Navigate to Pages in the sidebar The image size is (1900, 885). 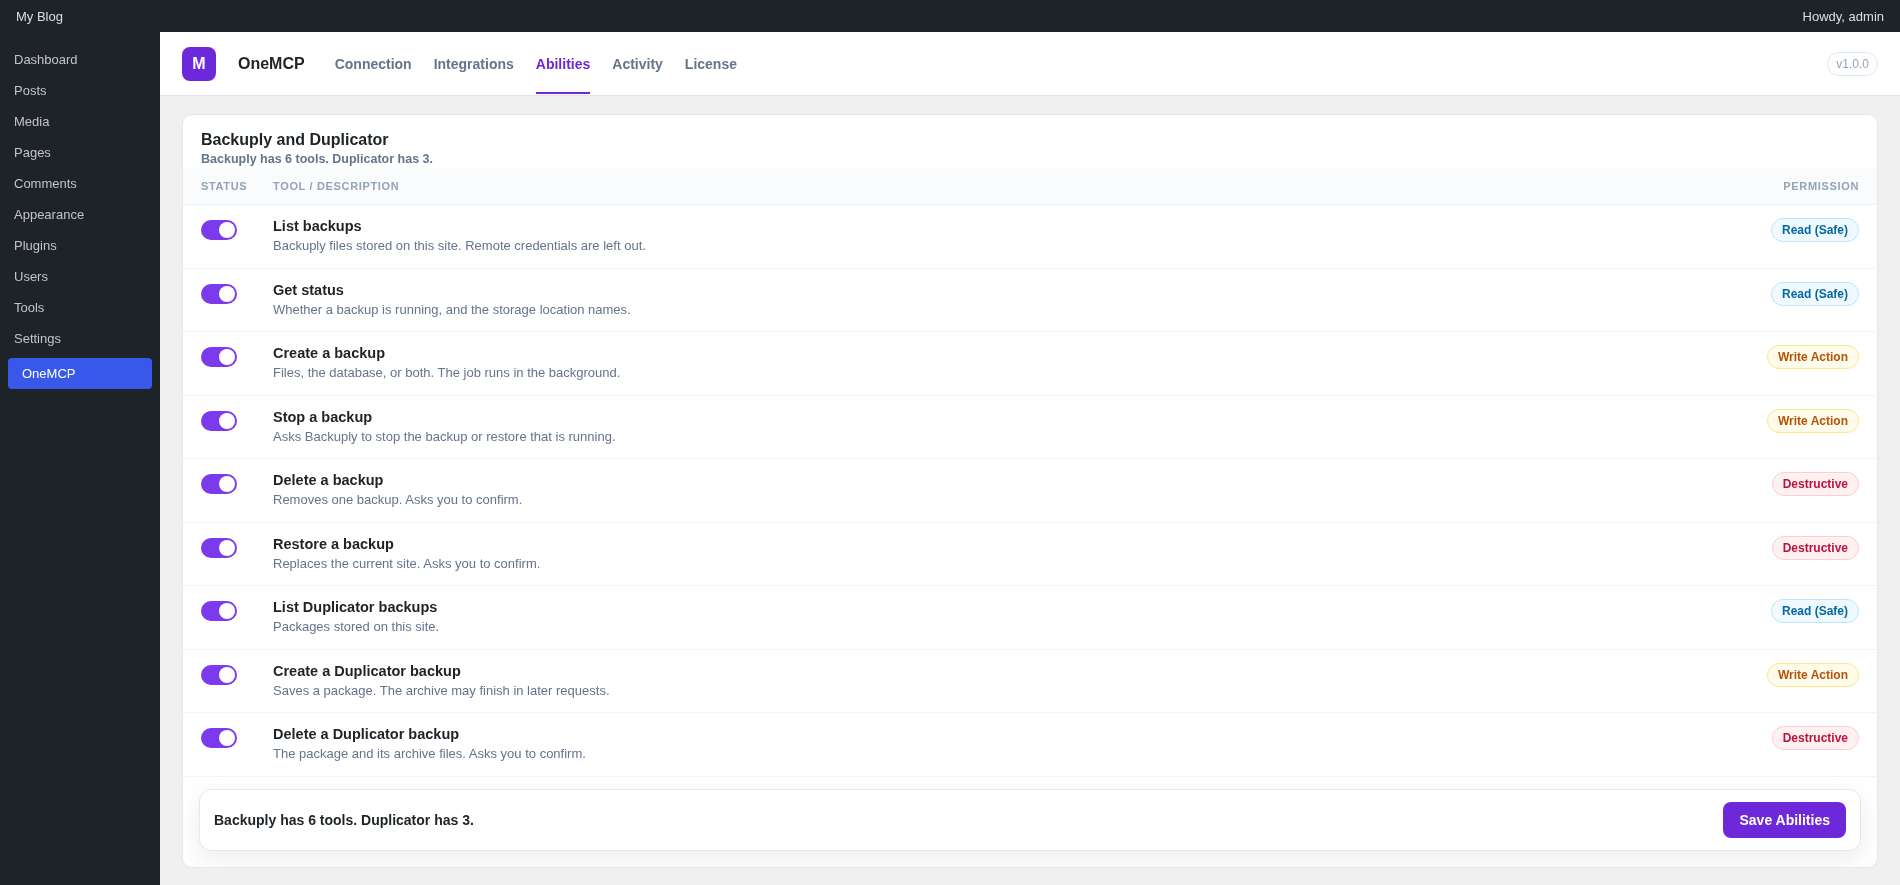(x=80, y=153)
